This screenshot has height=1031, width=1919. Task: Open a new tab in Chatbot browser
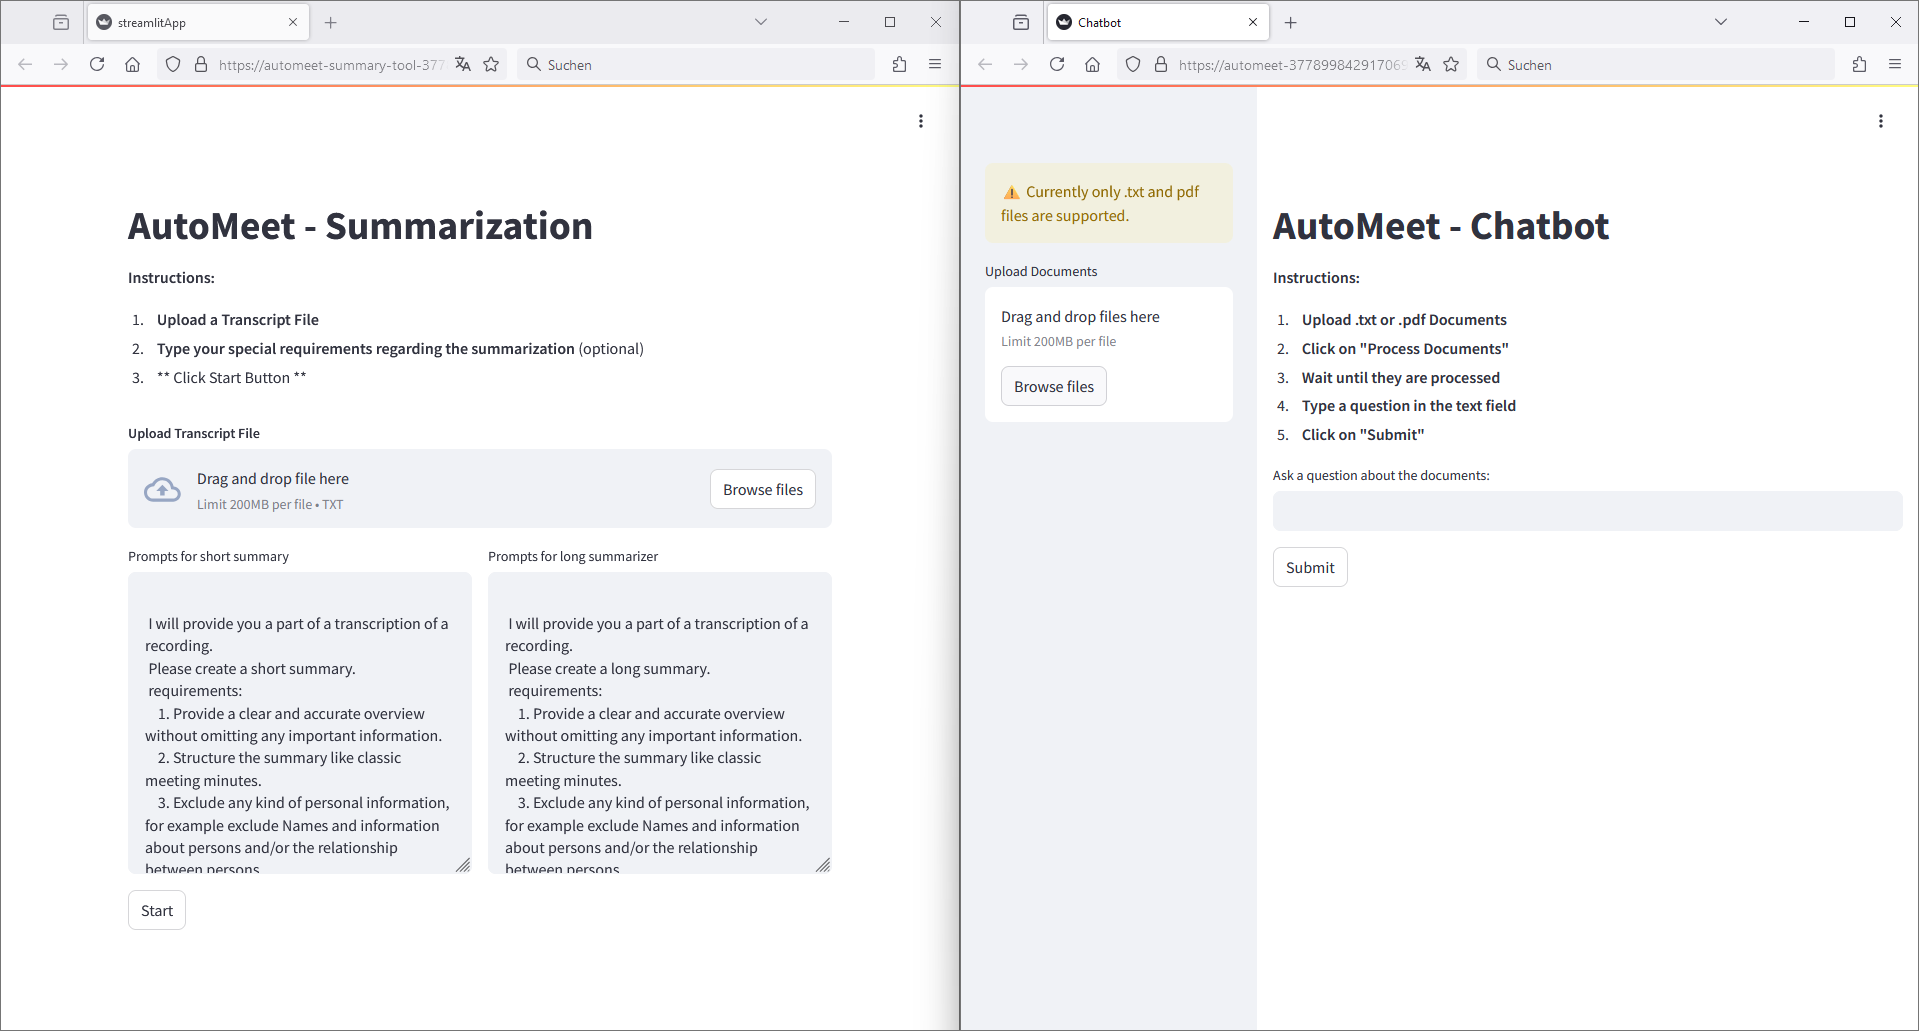(1290, 22)
